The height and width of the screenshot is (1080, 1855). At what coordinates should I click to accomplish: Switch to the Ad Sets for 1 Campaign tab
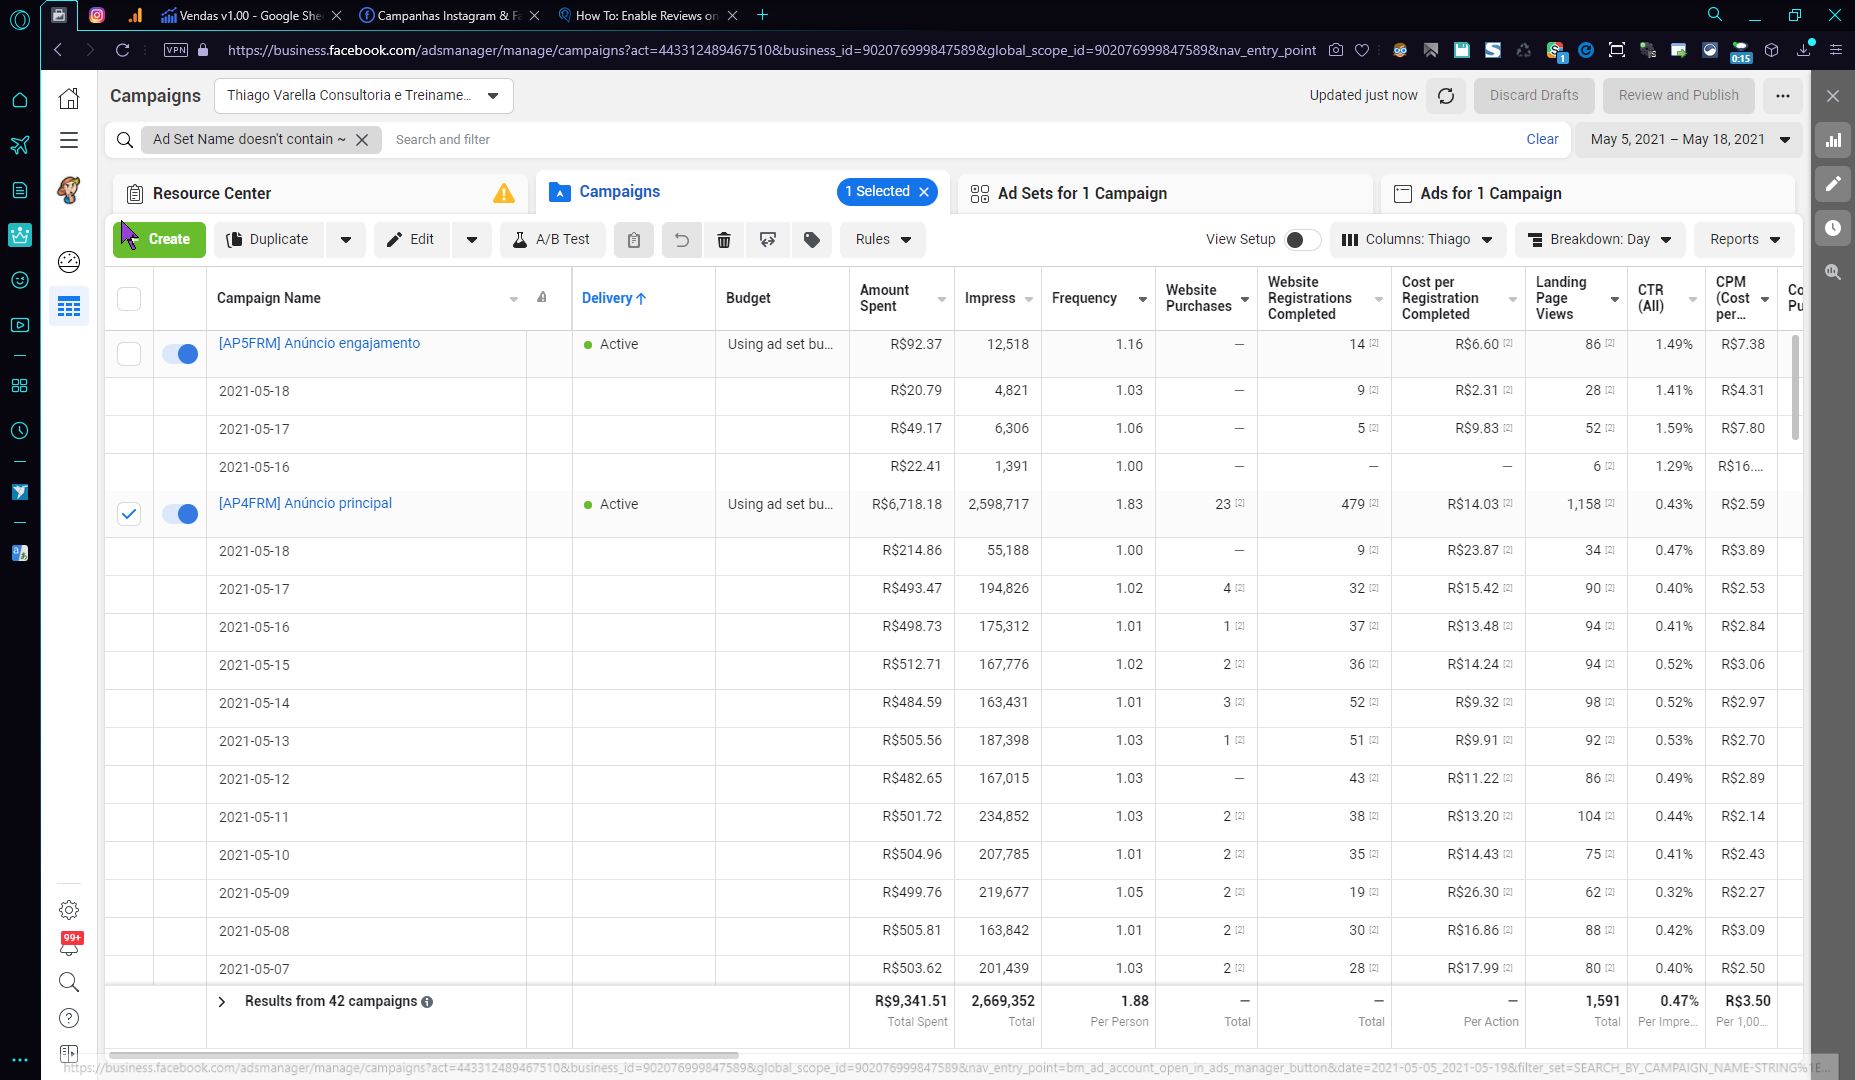coord(1081,194)
